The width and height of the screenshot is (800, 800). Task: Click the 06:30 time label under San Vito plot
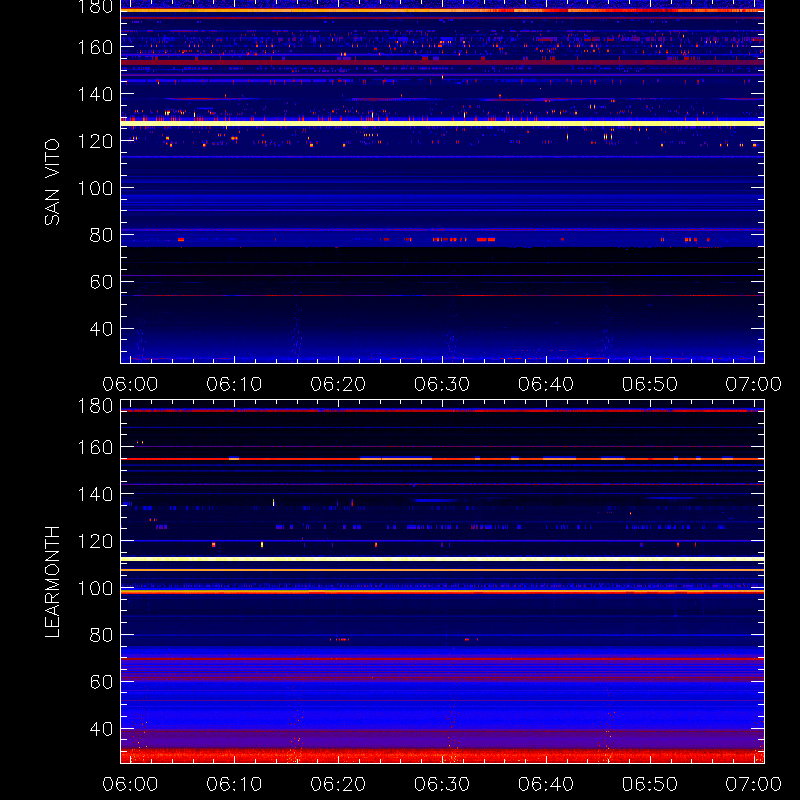(442, 384)
